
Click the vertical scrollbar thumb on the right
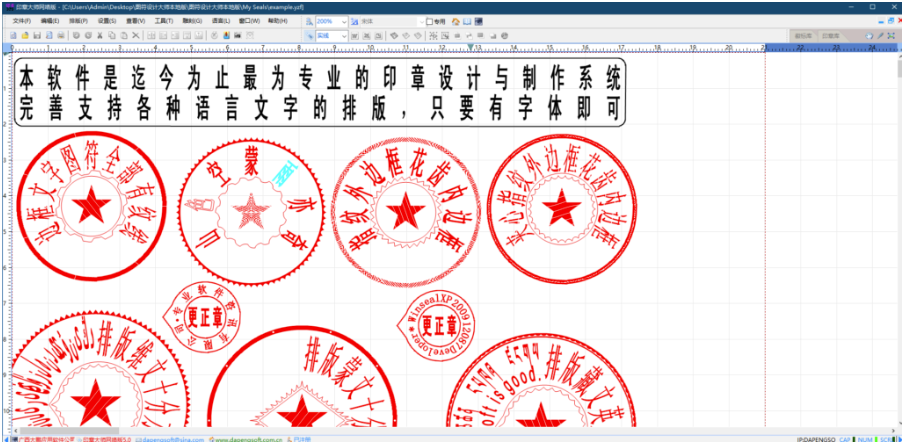tap(898, 68)
